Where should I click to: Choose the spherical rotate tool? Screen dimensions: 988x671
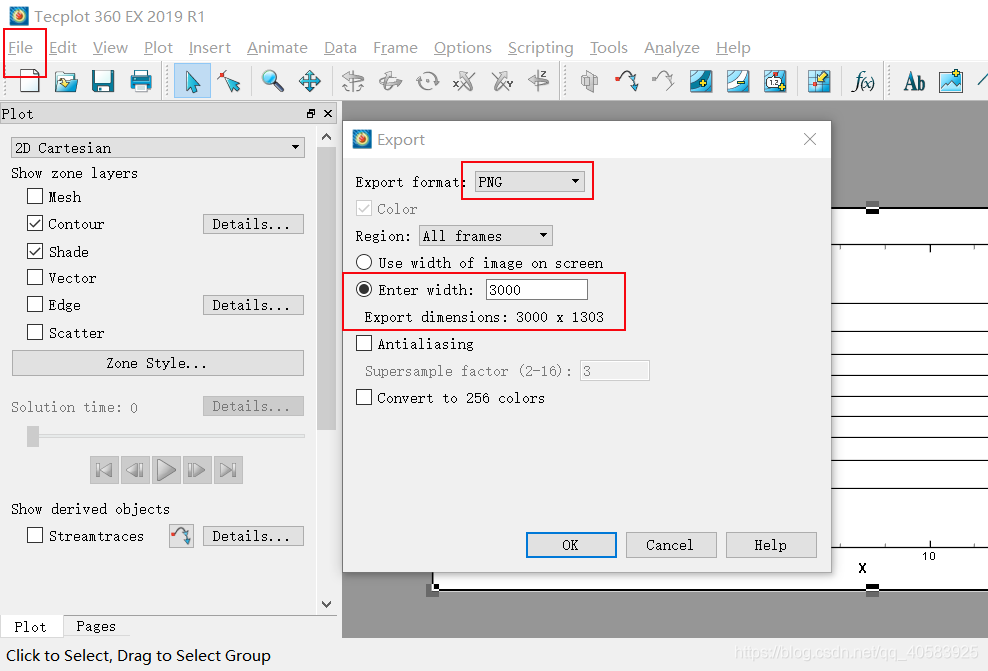tap(353, 81)
